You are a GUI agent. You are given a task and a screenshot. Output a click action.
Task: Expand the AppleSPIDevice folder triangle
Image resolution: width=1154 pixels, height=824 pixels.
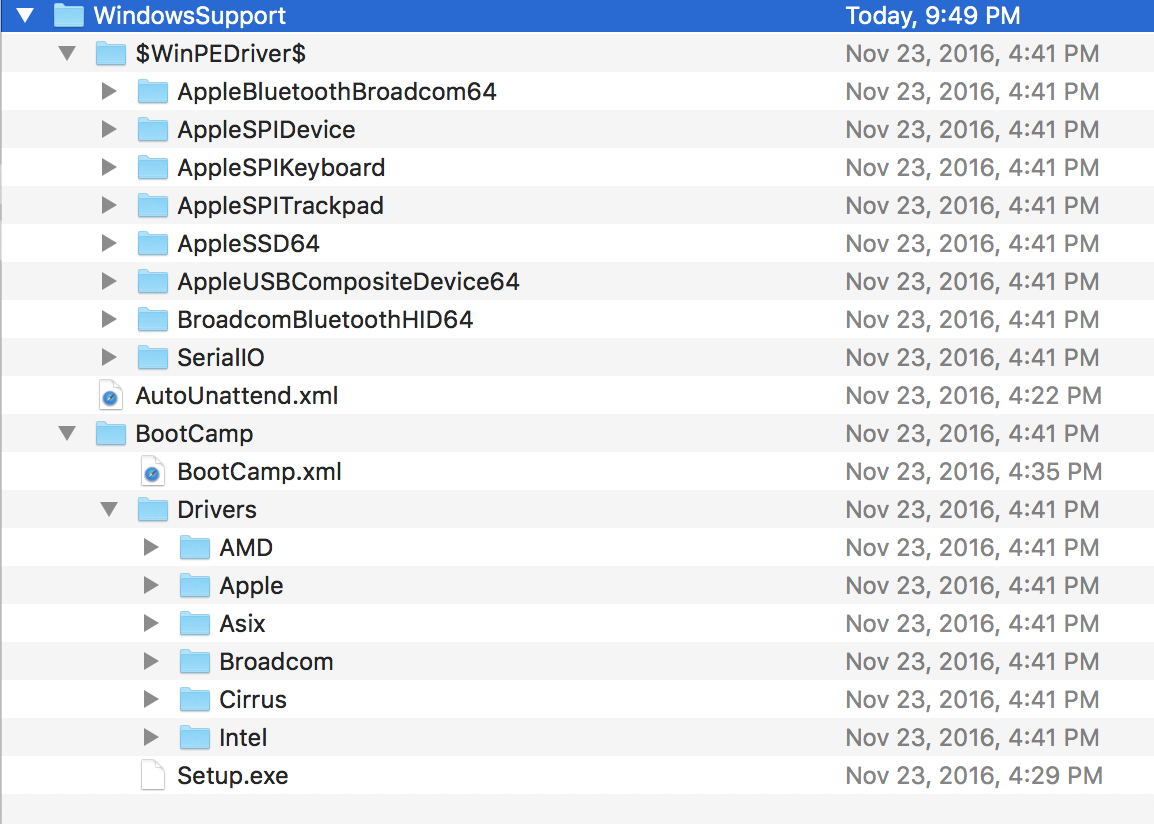(x=109, y=129)
